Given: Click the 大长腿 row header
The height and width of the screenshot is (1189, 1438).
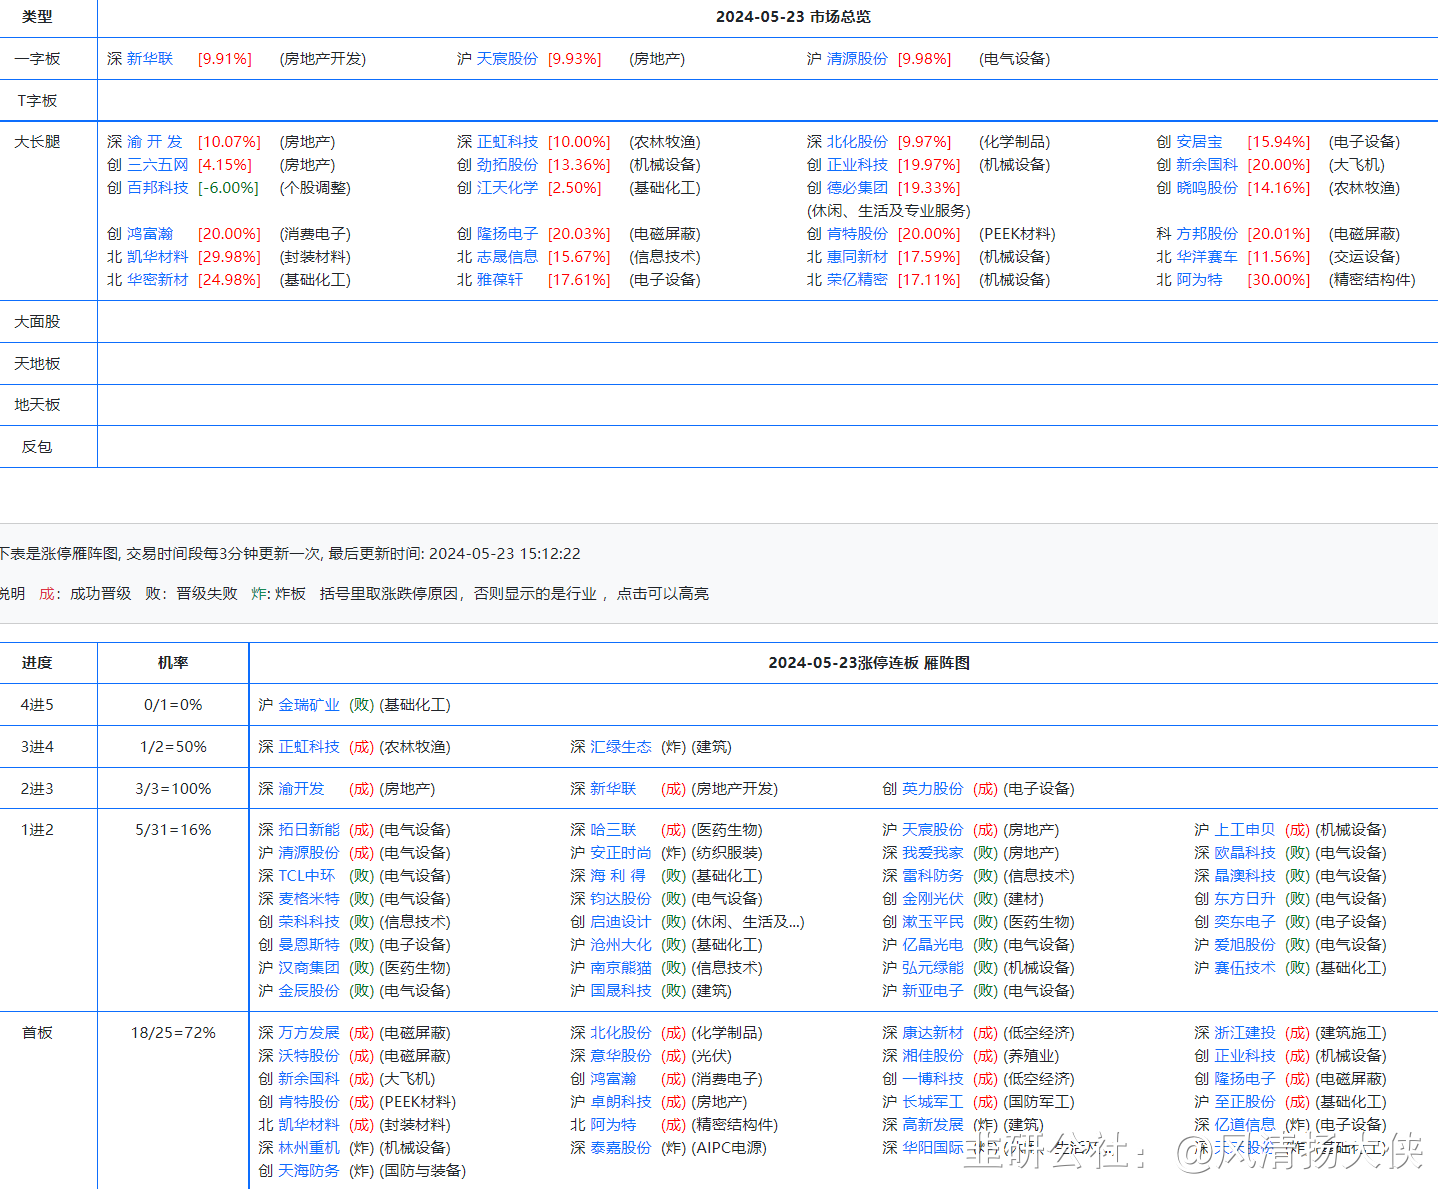Looking at the screenshot, I should pos(37,142).
